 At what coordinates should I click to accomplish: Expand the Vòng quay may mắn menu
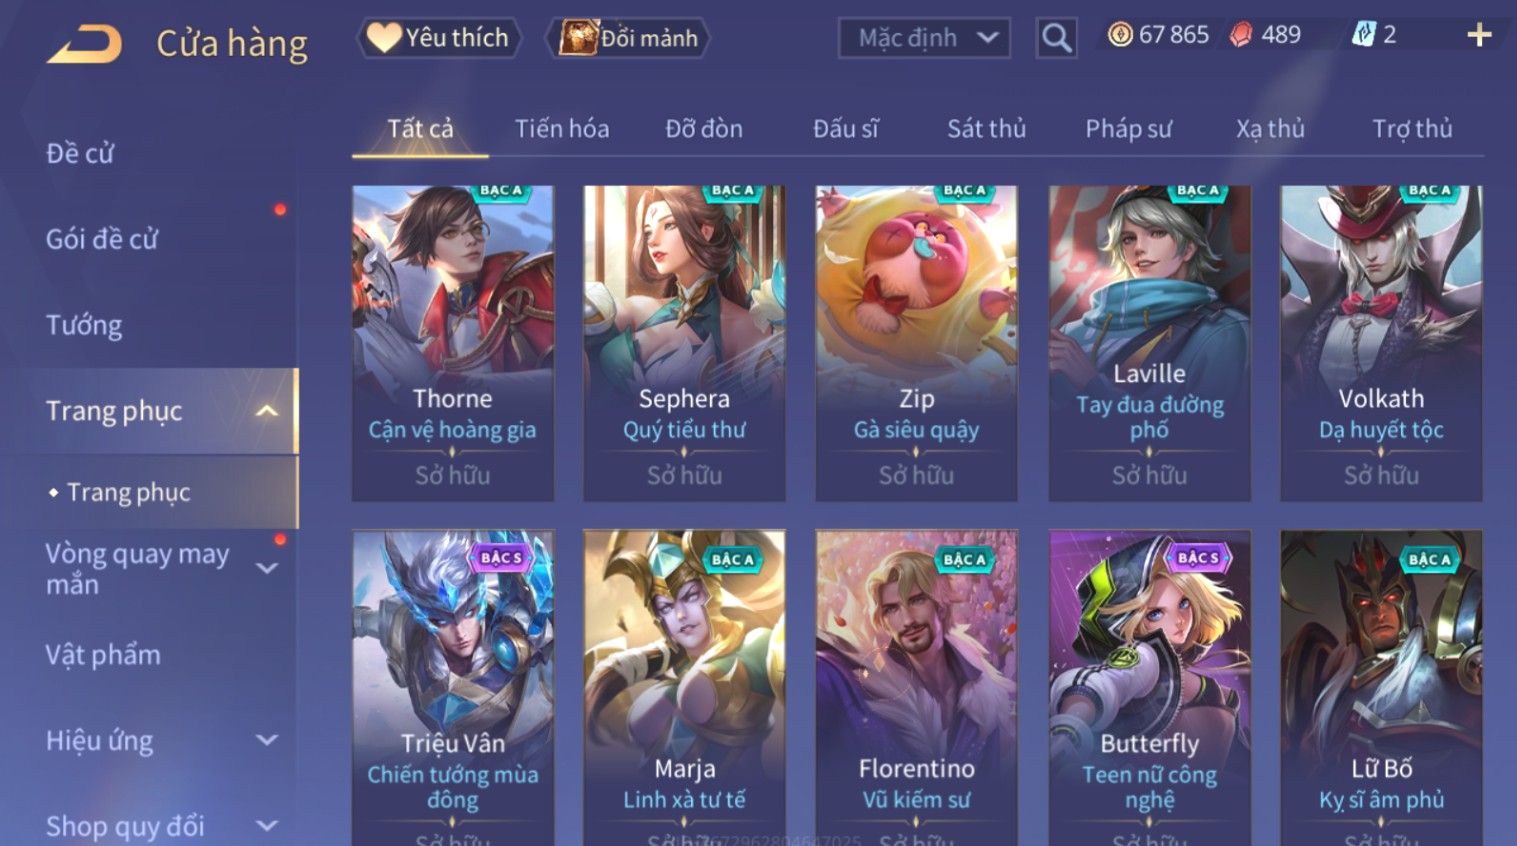click(x=267, y=568)
